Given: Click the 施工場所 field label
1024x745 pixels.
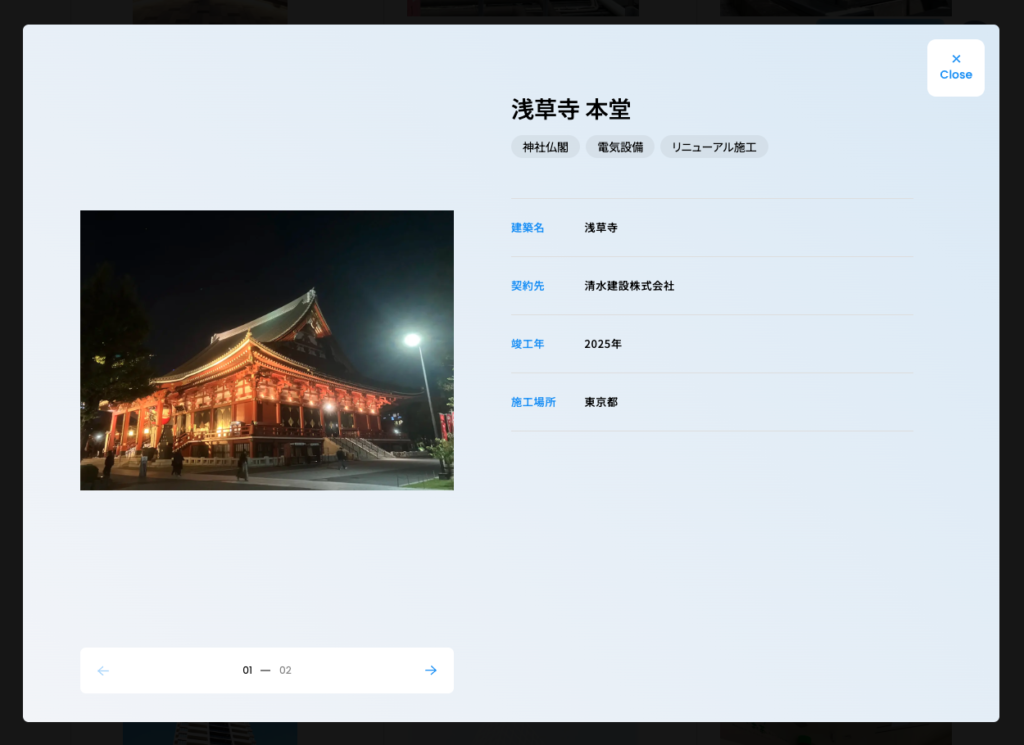Looking at the screenshot, I should pos(533,402).
